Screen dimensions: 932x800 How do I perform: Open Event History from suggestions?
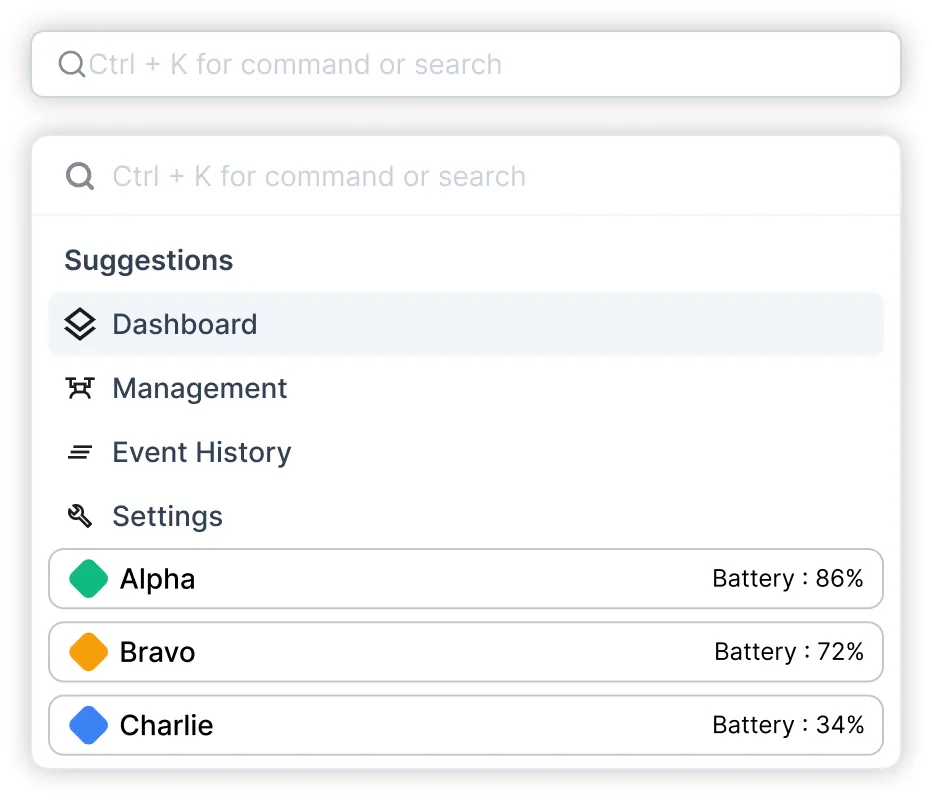click(x=202, y=453)
